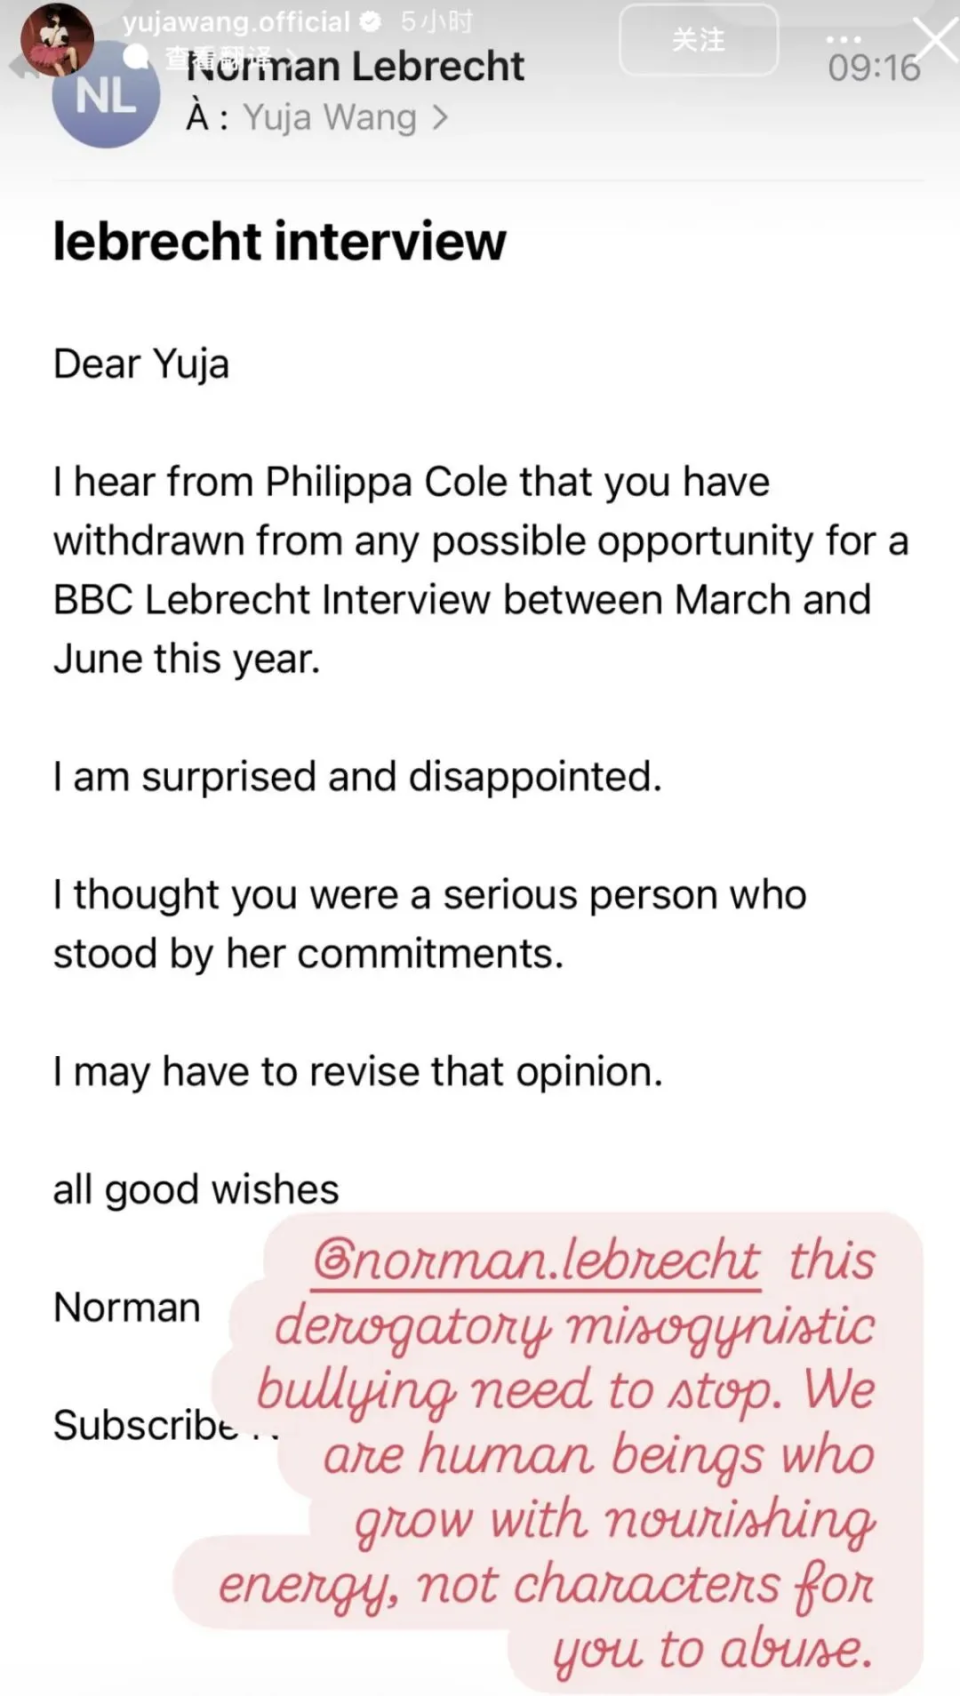Open the yujawang.official username link

(x=237, y=21)
